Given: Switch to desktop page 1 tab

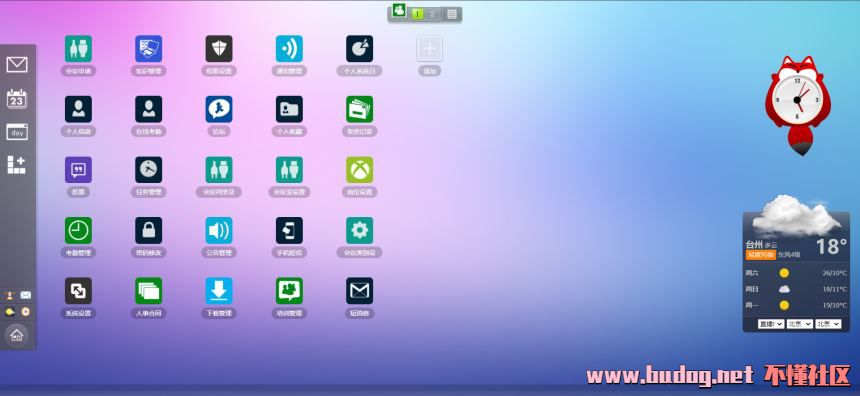Looking at the screenshot, I should coord(417,14).
